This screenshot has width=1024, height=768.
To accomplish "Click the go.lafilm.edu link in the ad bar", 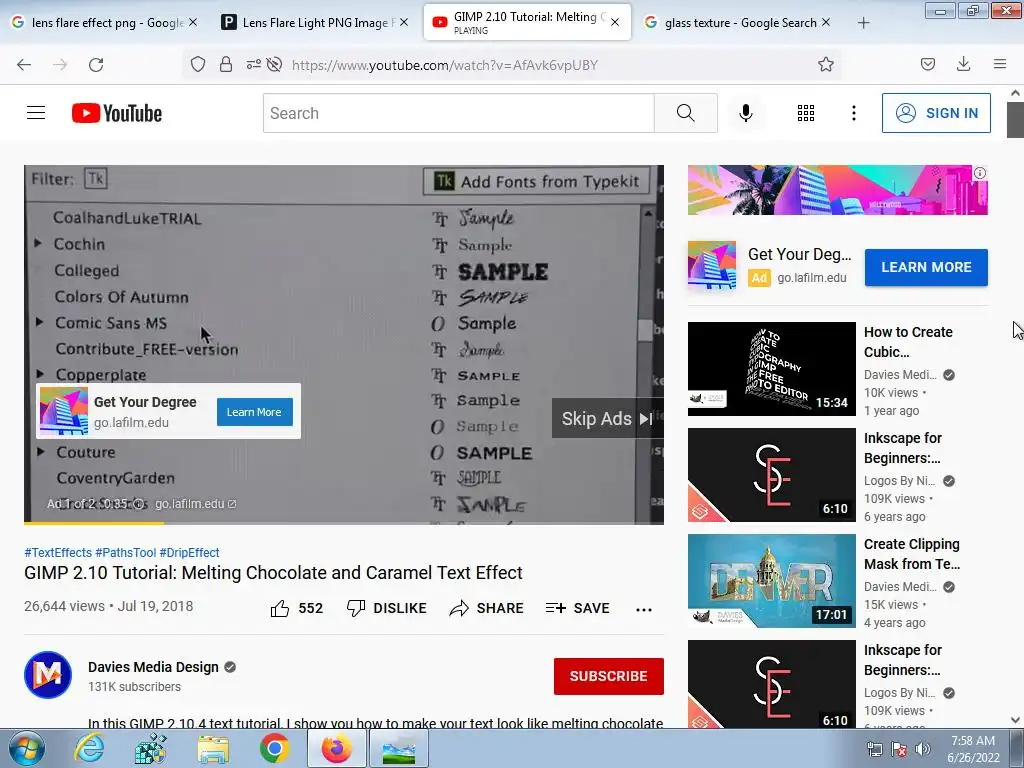I will [x=195, y=504].
